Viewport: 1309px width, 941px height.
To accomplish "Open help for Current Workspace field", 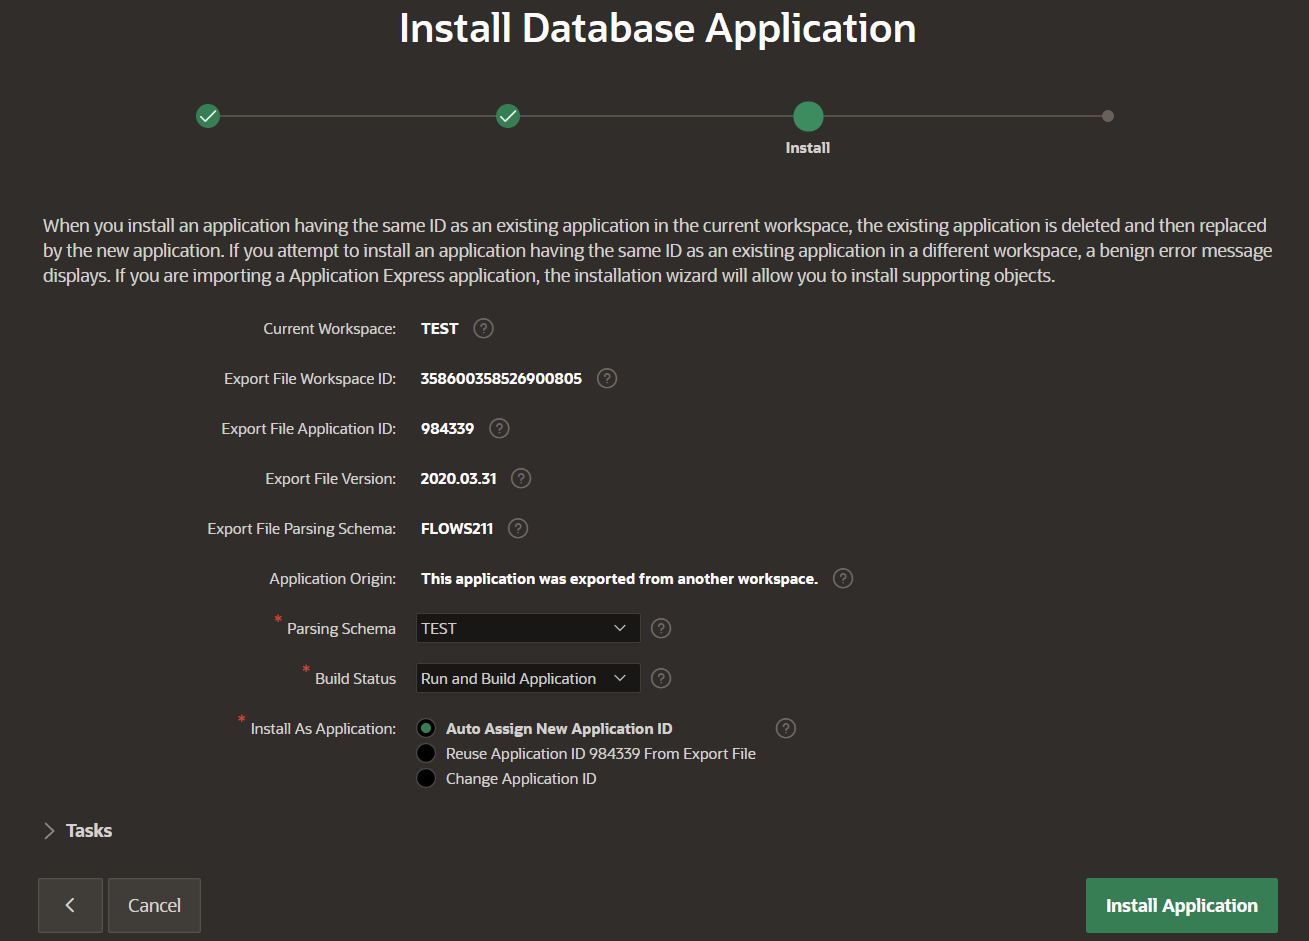I will [483, 328].
